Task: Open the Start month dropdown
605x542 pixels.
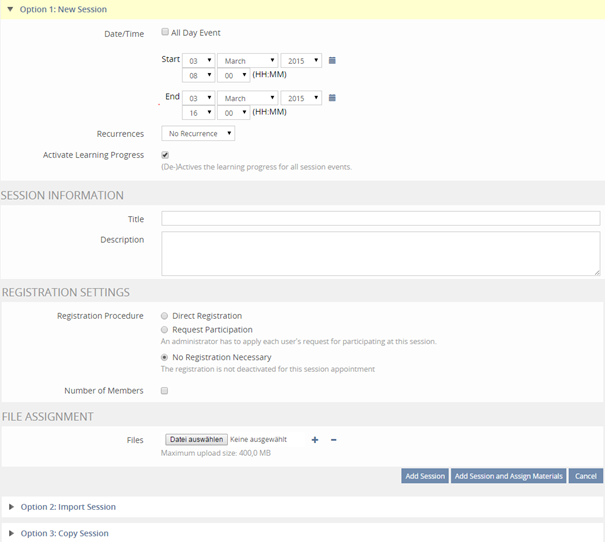Action: coord(247,61)
